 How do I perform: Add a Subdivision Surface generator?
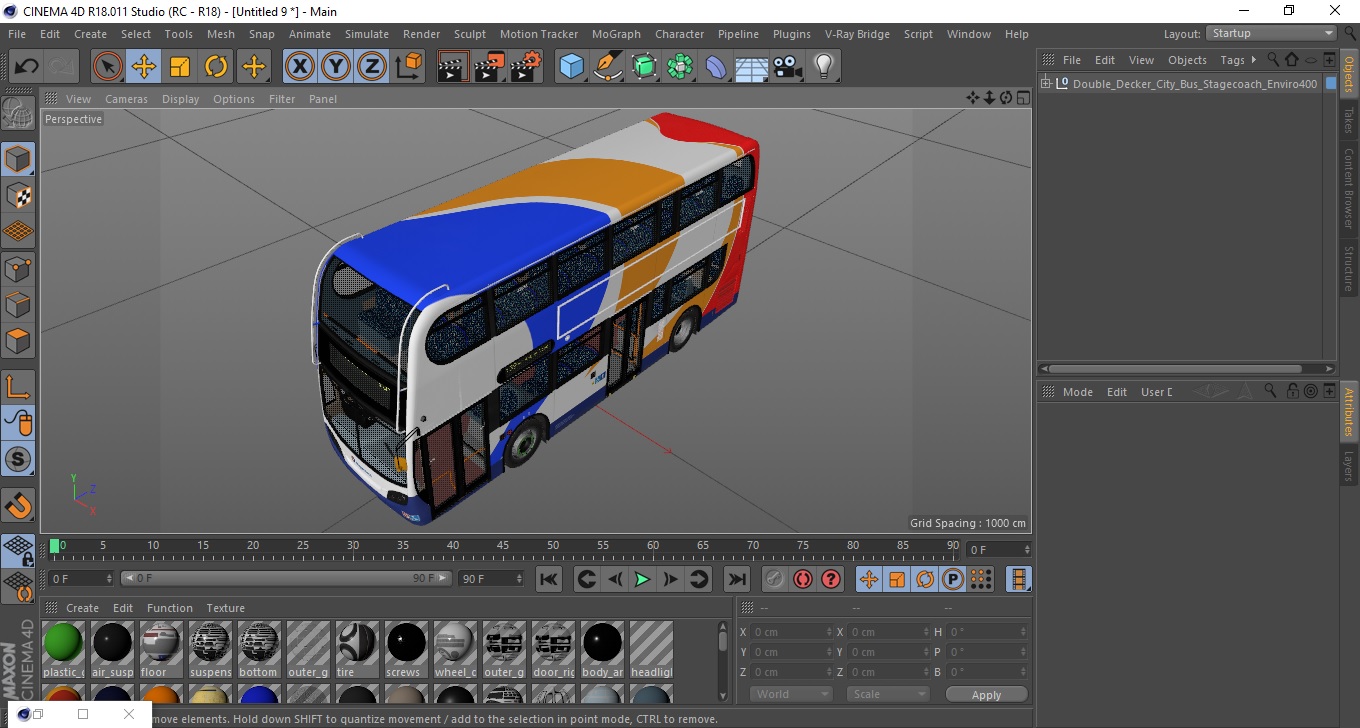pyautogui.click(x=644, y=67)
